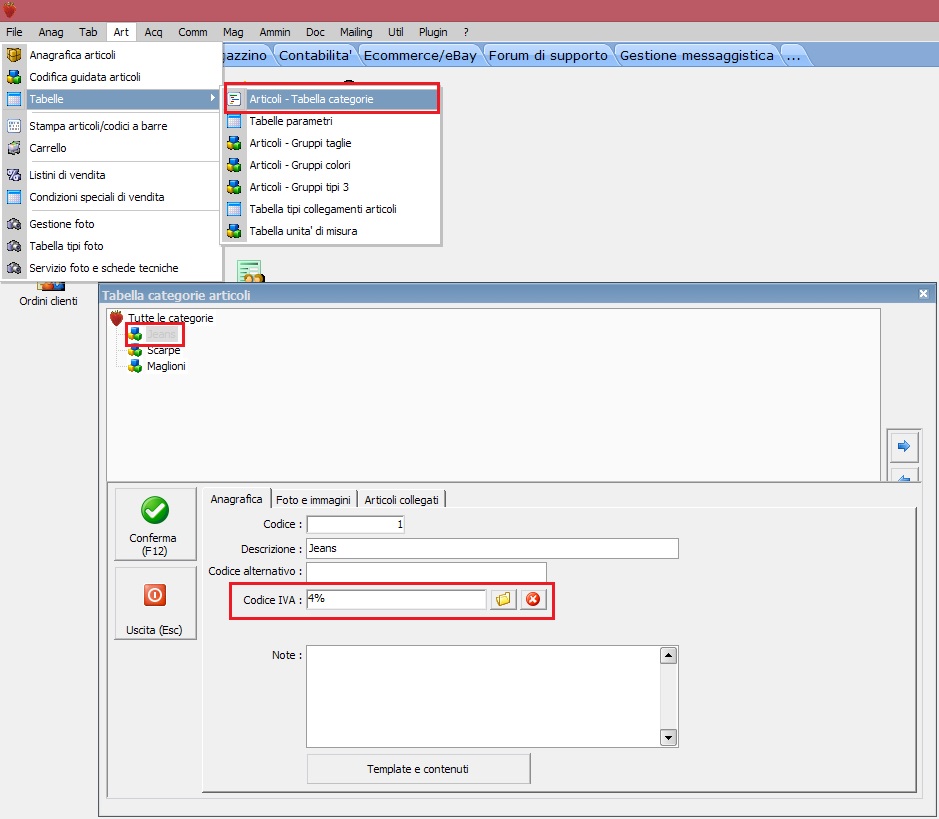Select the Jeans category icon in tree
The width and height of the screenshot is (939, 819).
pos(135,334)
